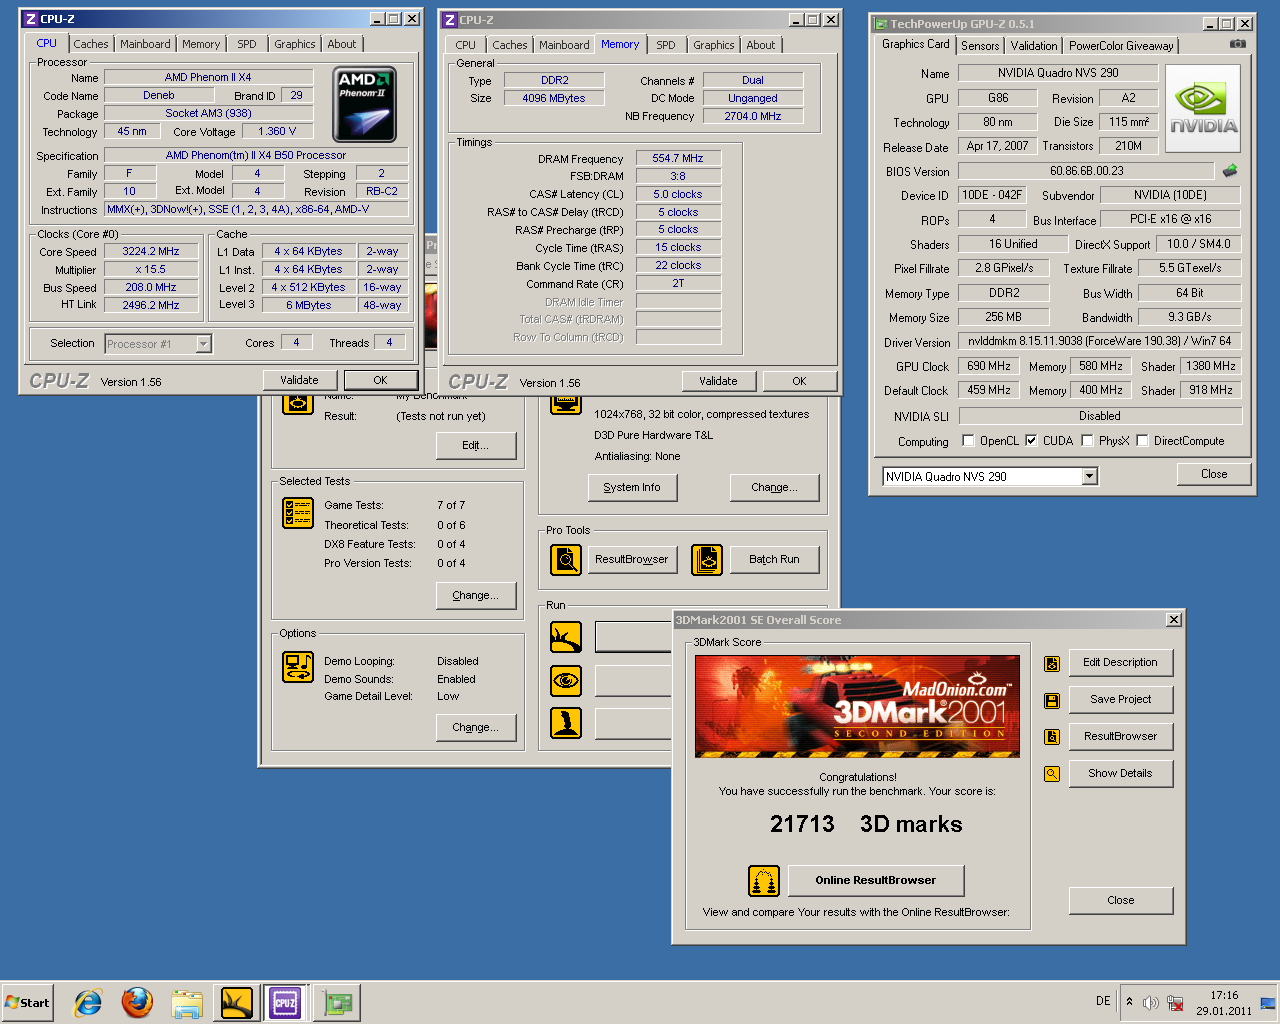Toggle the CUDA checkbox
Image resolution: width=1280 pixels, height=1024 pixels.
[1031, 441]
